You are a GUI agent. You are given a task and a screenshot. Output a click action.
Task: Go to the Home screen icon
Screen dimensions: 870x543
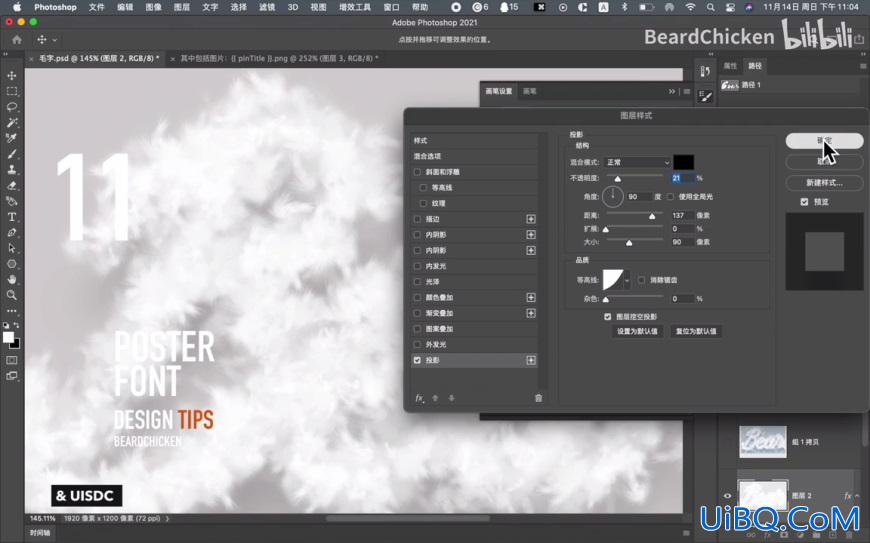pyautogui.click(x=17, y=40)
